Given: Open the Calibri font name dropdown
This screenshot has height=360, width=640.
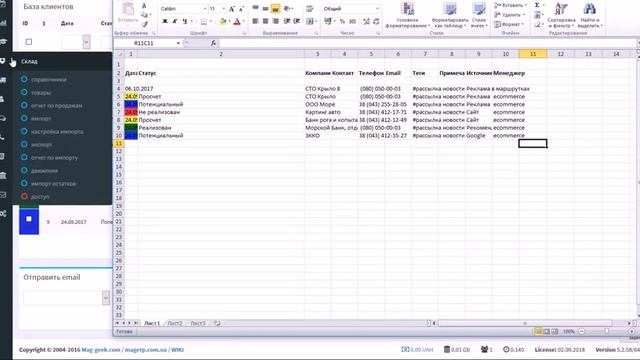Looking at the screenshot, I should (205, 9).
